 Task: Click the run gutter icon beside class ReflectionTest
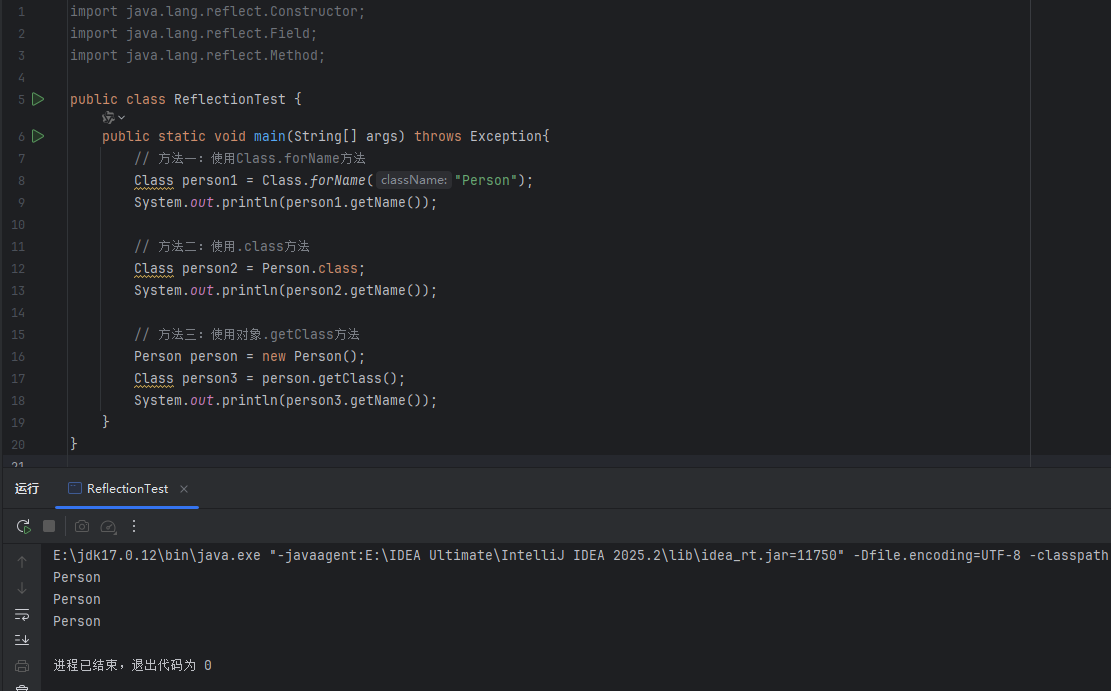[x=38, y=99]
